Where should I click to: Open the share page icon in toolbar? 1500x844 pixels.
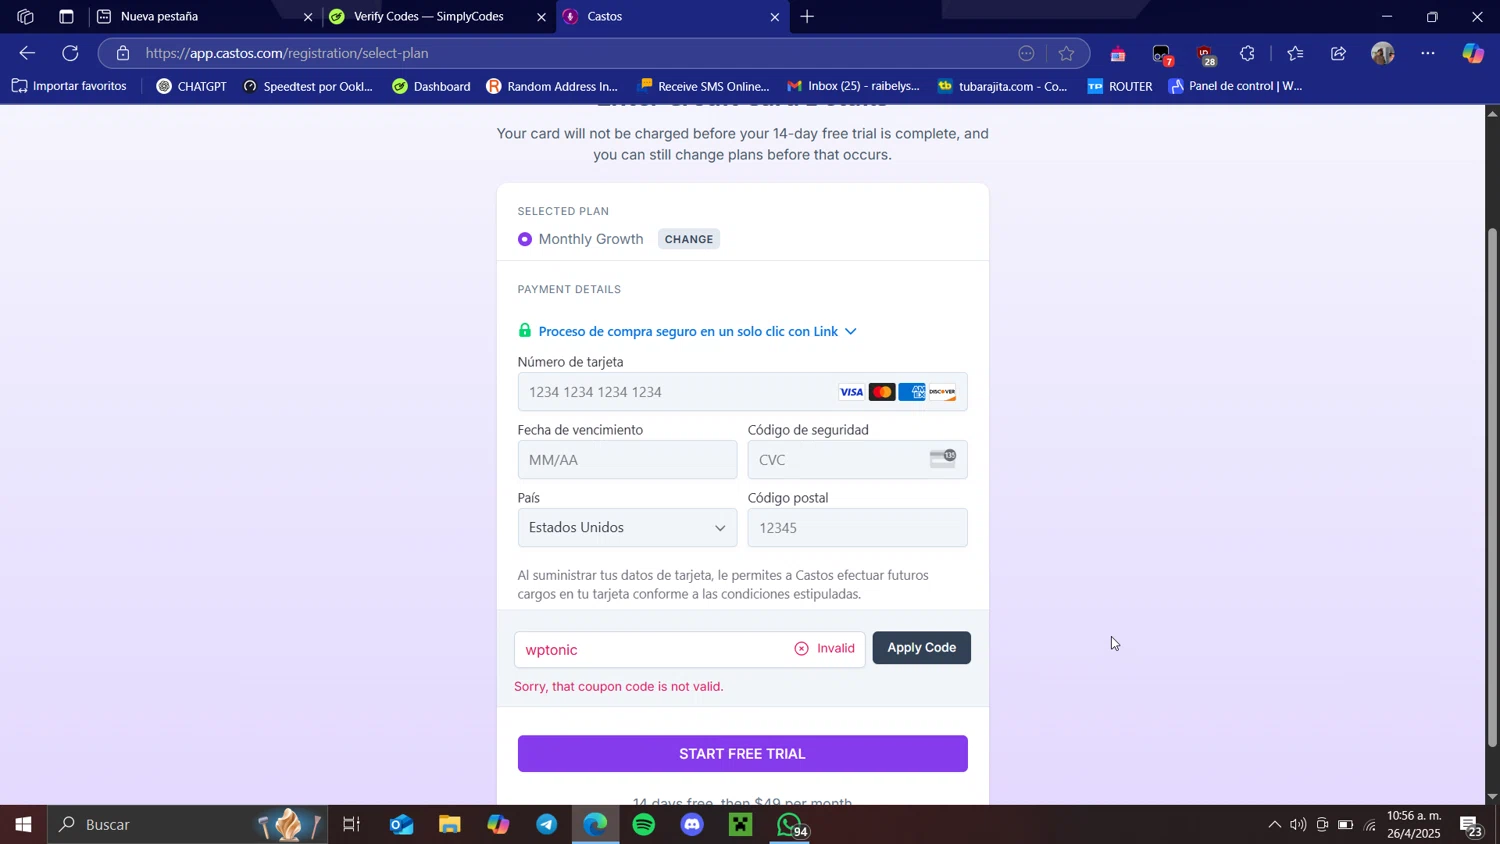(1338, 54)
